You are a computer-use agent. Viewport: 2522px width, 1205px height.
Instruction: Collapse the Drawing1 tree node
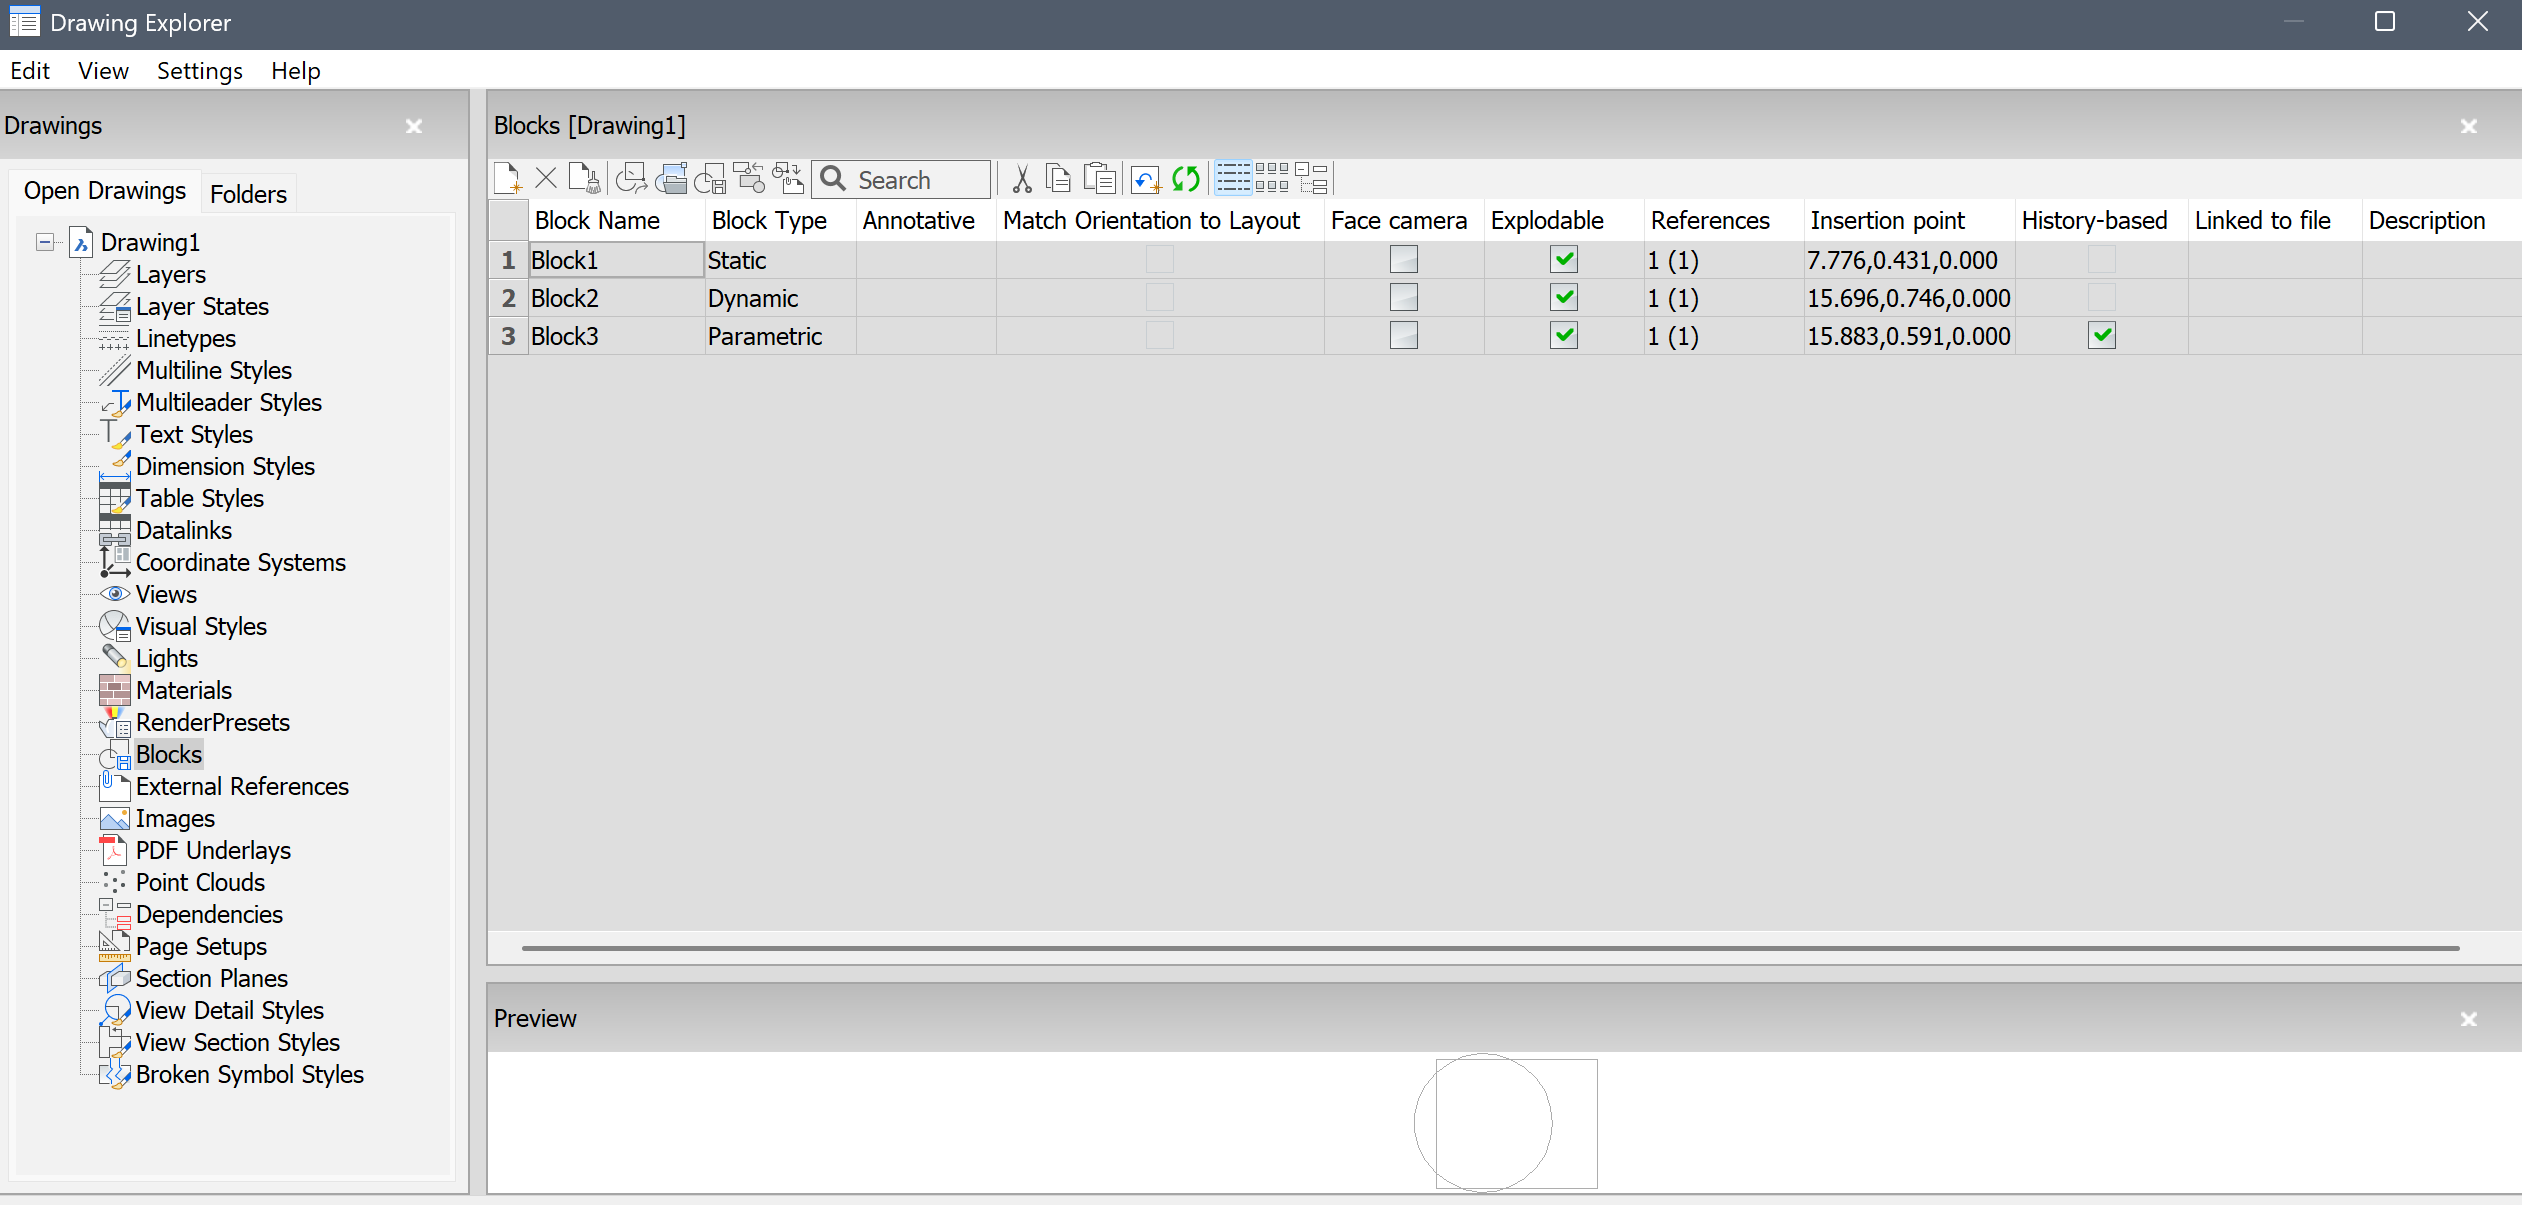(45, 242)
